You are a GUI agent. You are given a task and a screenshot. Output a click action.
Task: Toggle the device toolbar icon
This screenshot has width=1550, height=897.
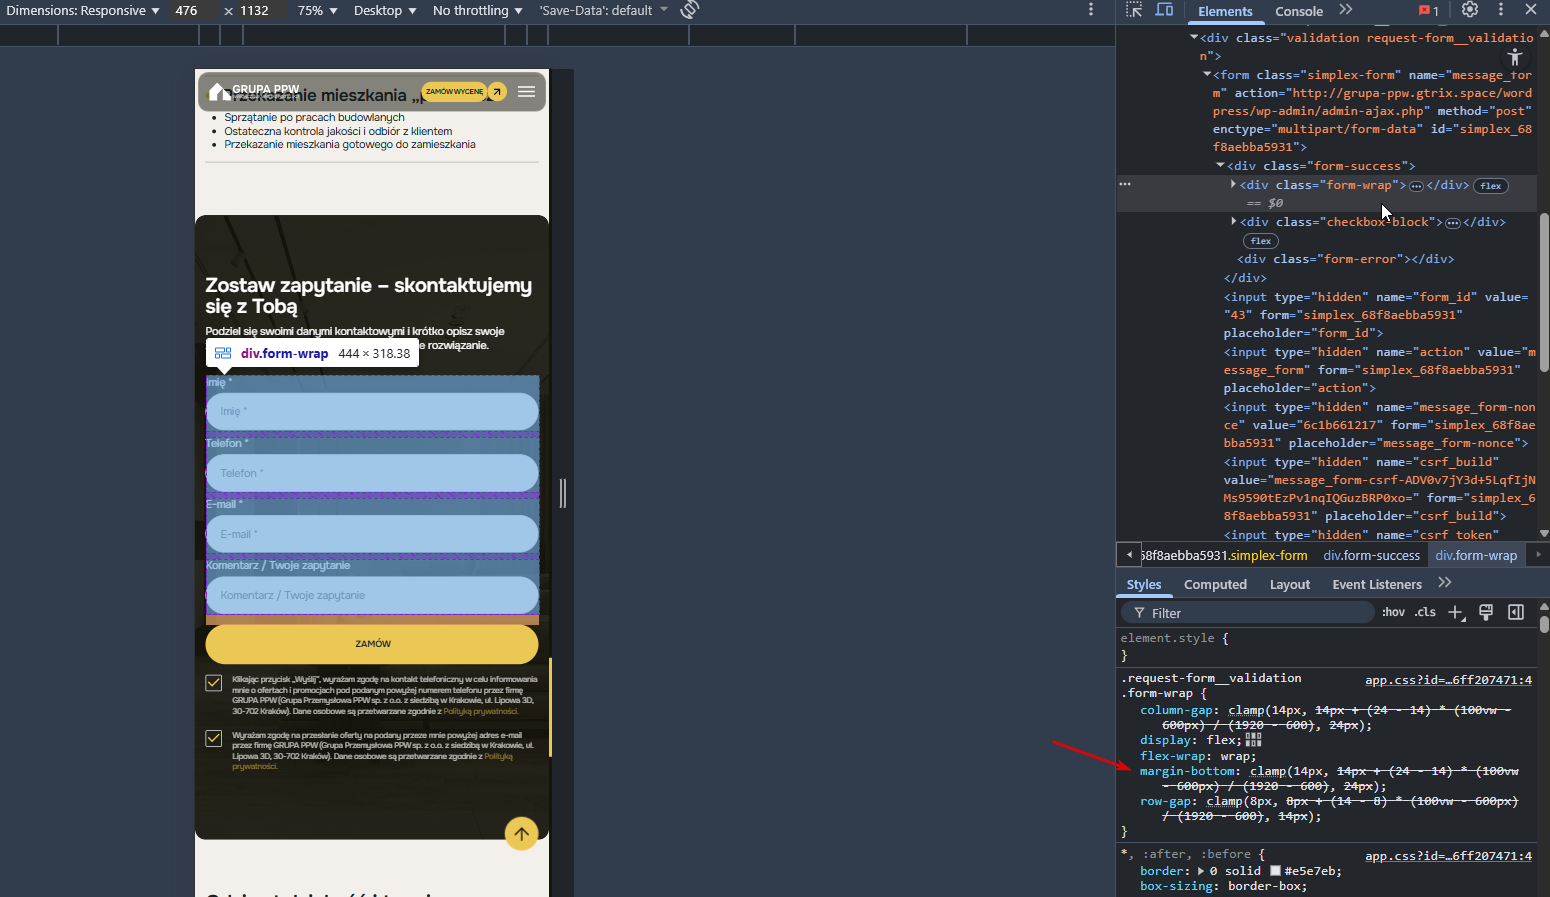pos(1165,10)
